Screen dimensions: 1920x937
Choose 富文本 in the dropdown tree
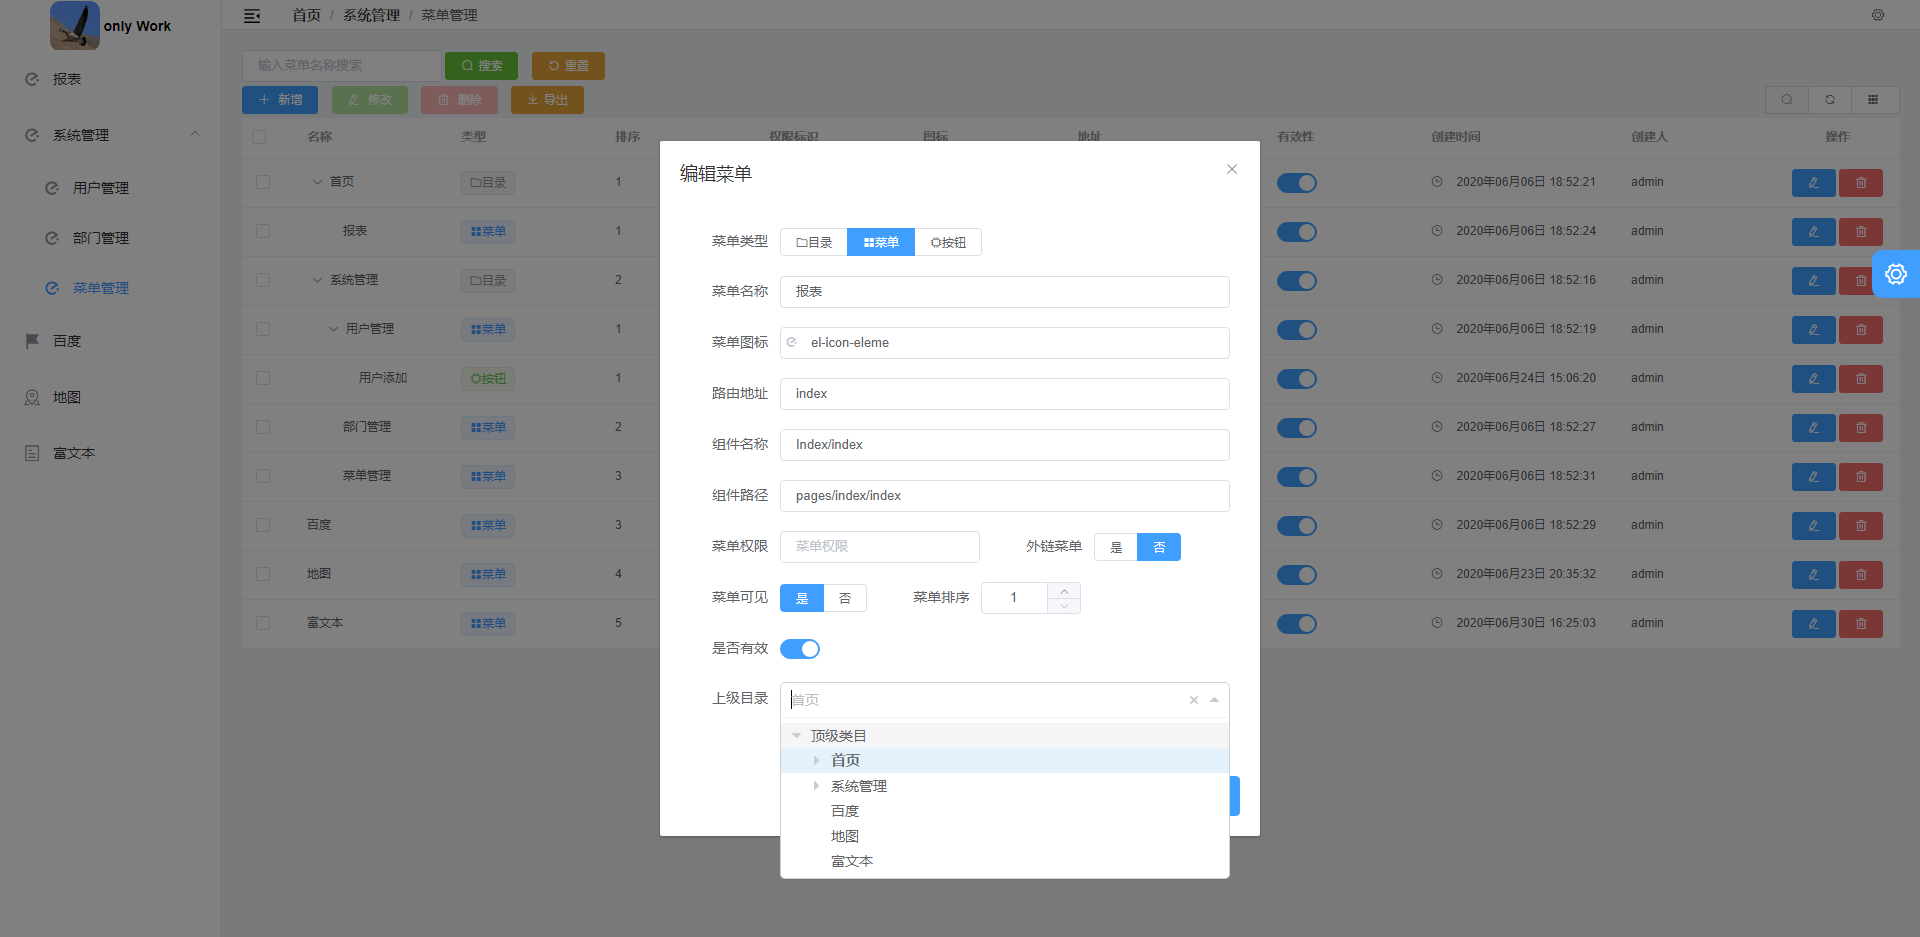coord(852,861)
